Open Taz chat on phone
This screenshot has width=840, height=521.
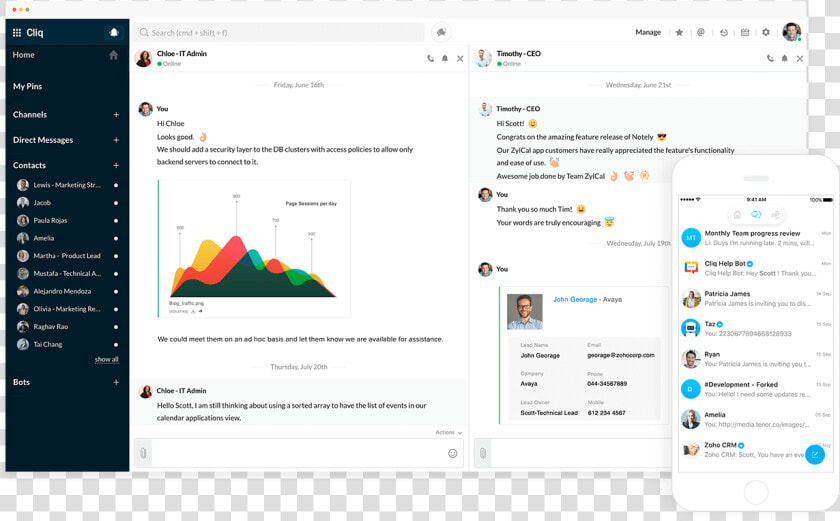click(755, 328)
